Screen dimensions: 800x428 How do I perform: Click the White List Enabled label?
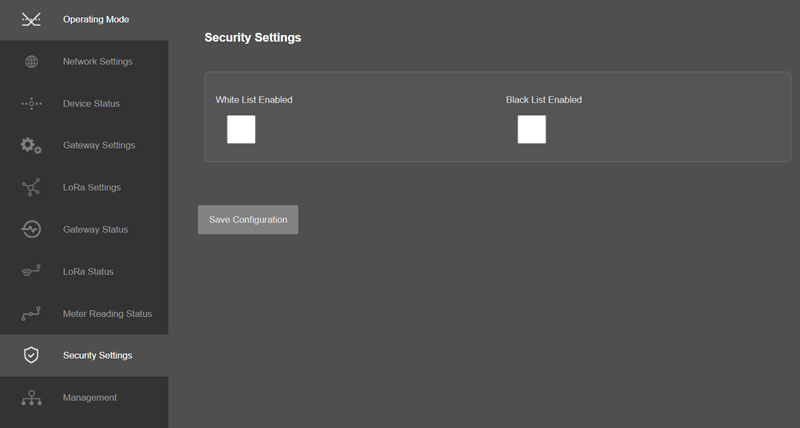pyautogui.click(x=254, y=100)
